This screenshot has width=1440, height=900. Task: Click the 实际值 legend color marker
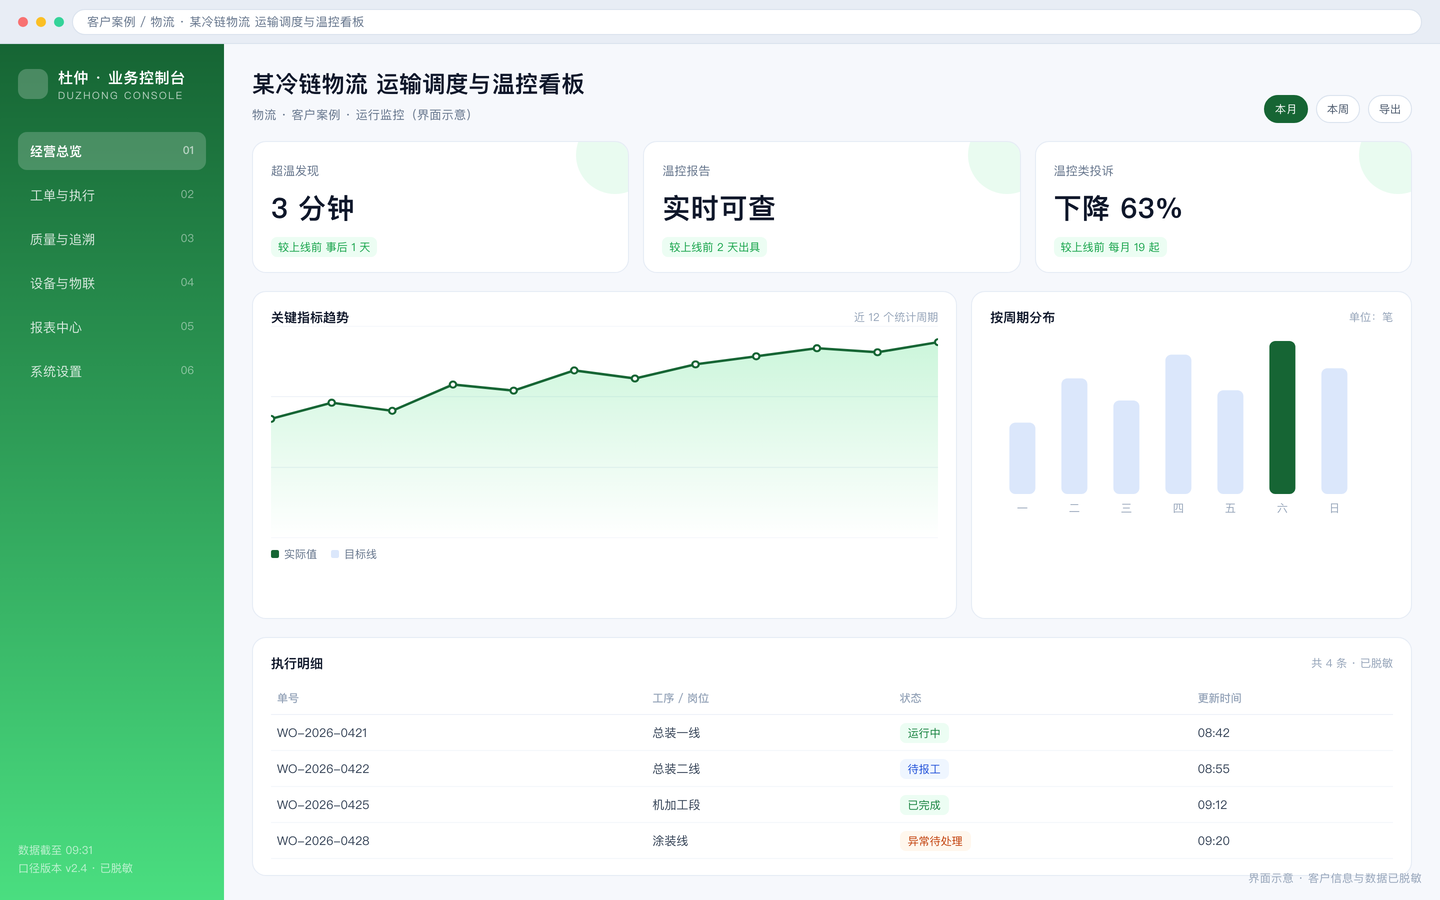275,554
